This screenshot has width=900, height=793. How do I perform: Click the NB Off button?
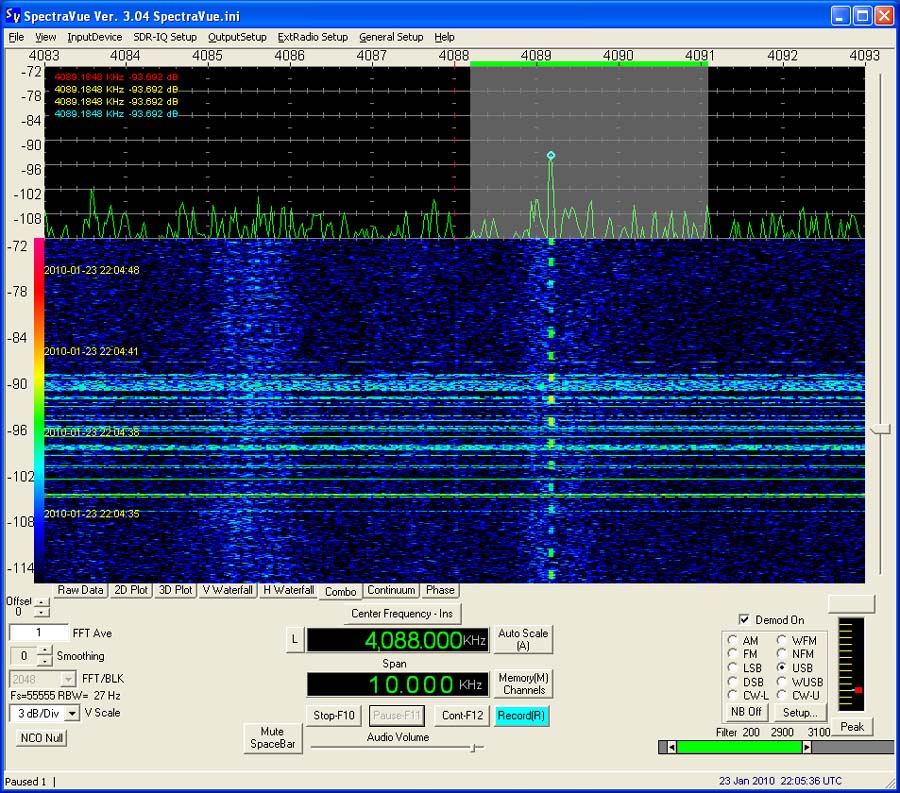coord(746,712)
